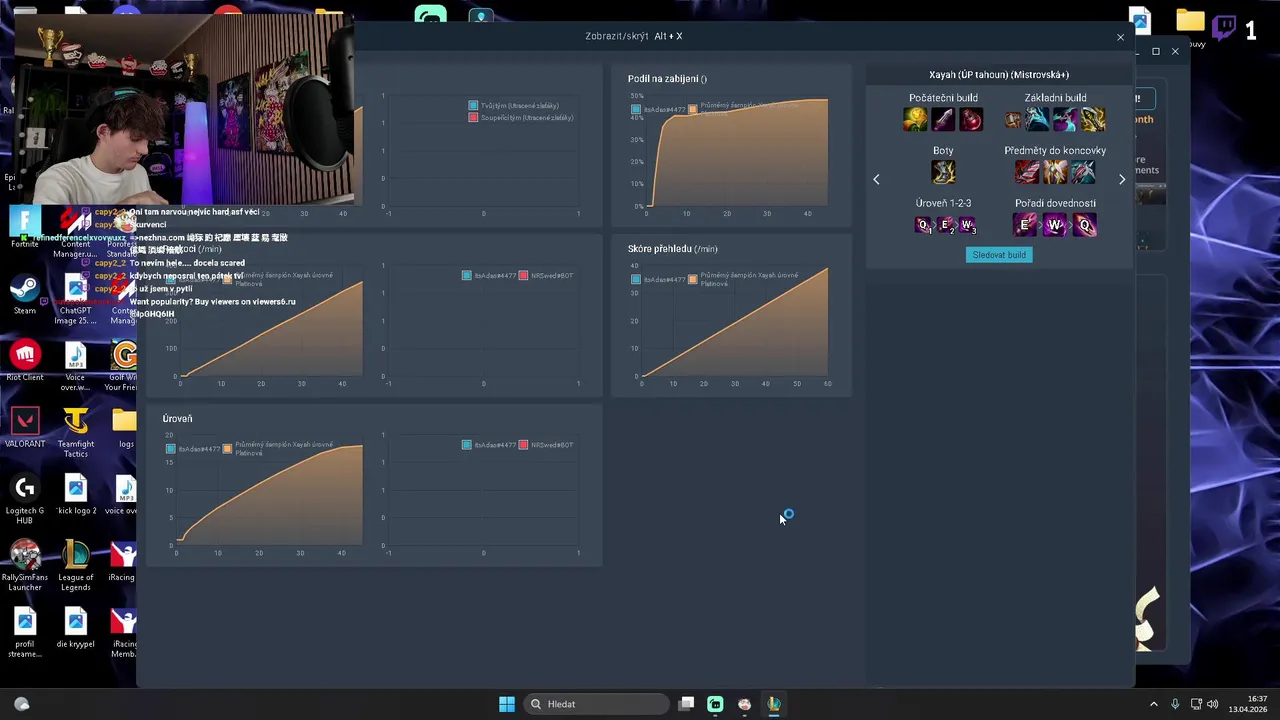This screenshot has width=1280, height=720.
Task: Open yellow folder at top right desktop
Action: (1190, 22)
